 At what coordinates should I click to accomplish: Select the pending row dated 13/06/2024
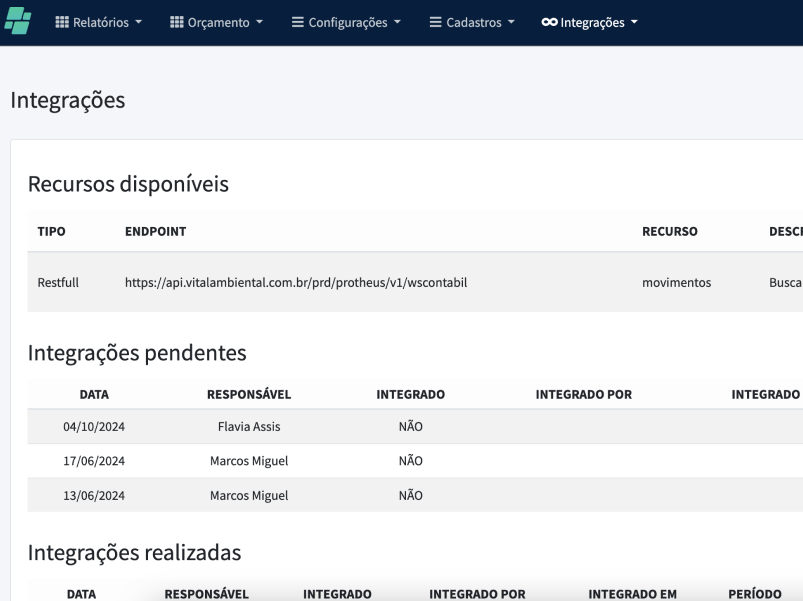[x=93, y=495]
